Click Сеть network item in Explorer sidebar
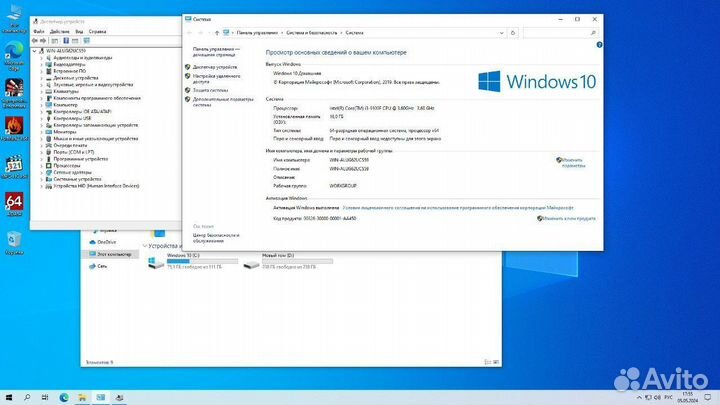Image resolution: width=720 pixels, height=405 pixels. tap(98, 266)
